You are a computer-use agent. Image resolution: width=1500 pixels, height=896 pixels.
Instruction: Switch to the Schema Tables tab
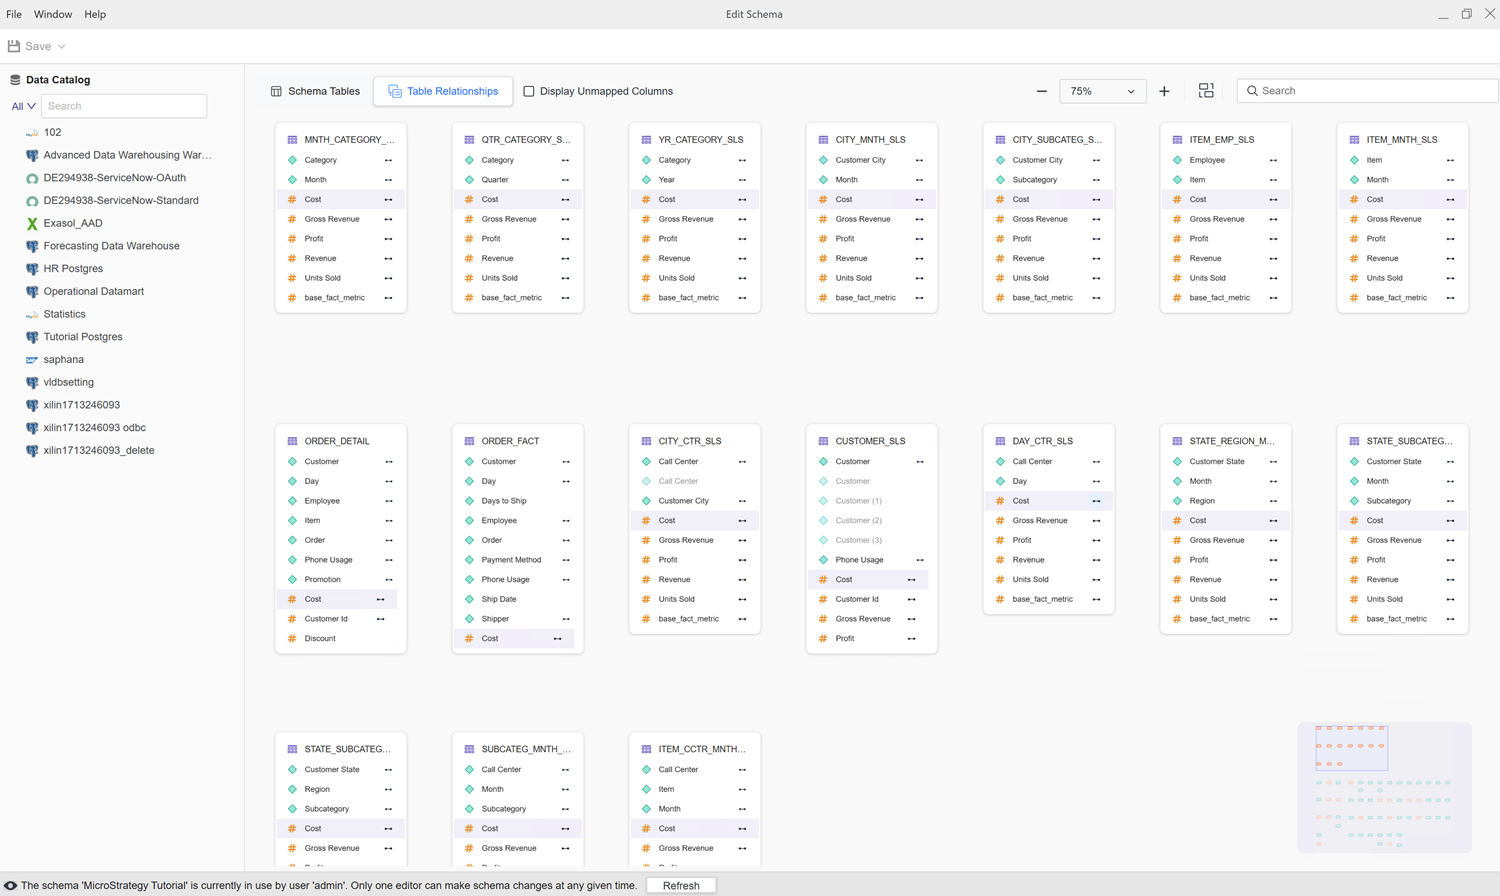coord(315,91)
